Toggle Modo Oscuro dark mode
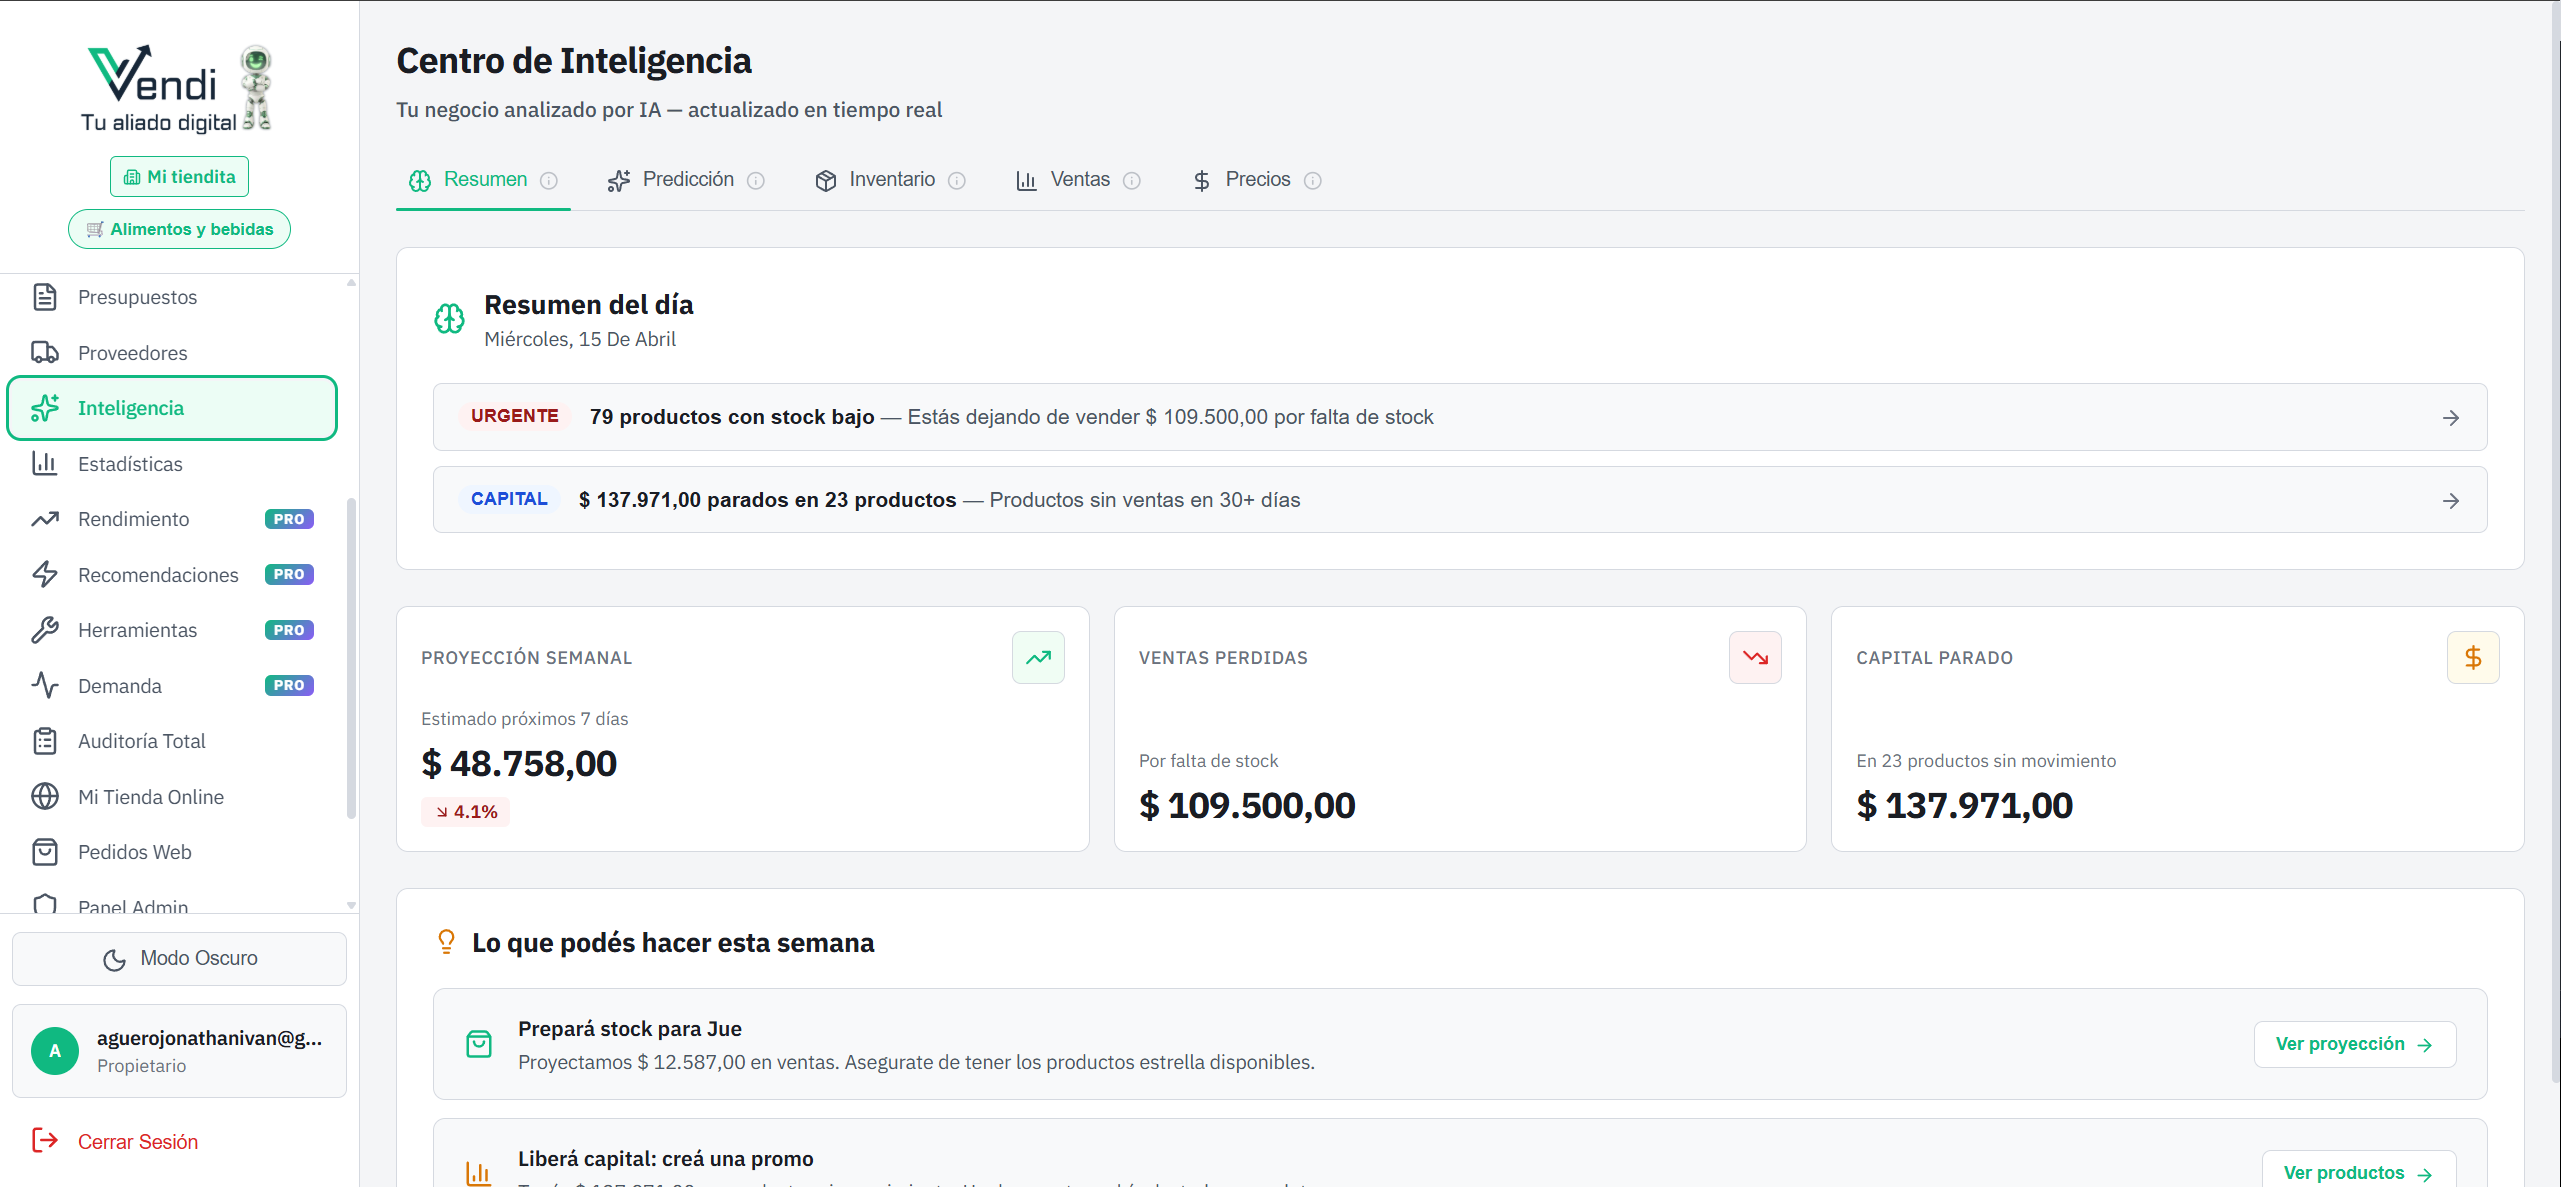This screenshot has width=2561, height=1187. coord(179,958)
